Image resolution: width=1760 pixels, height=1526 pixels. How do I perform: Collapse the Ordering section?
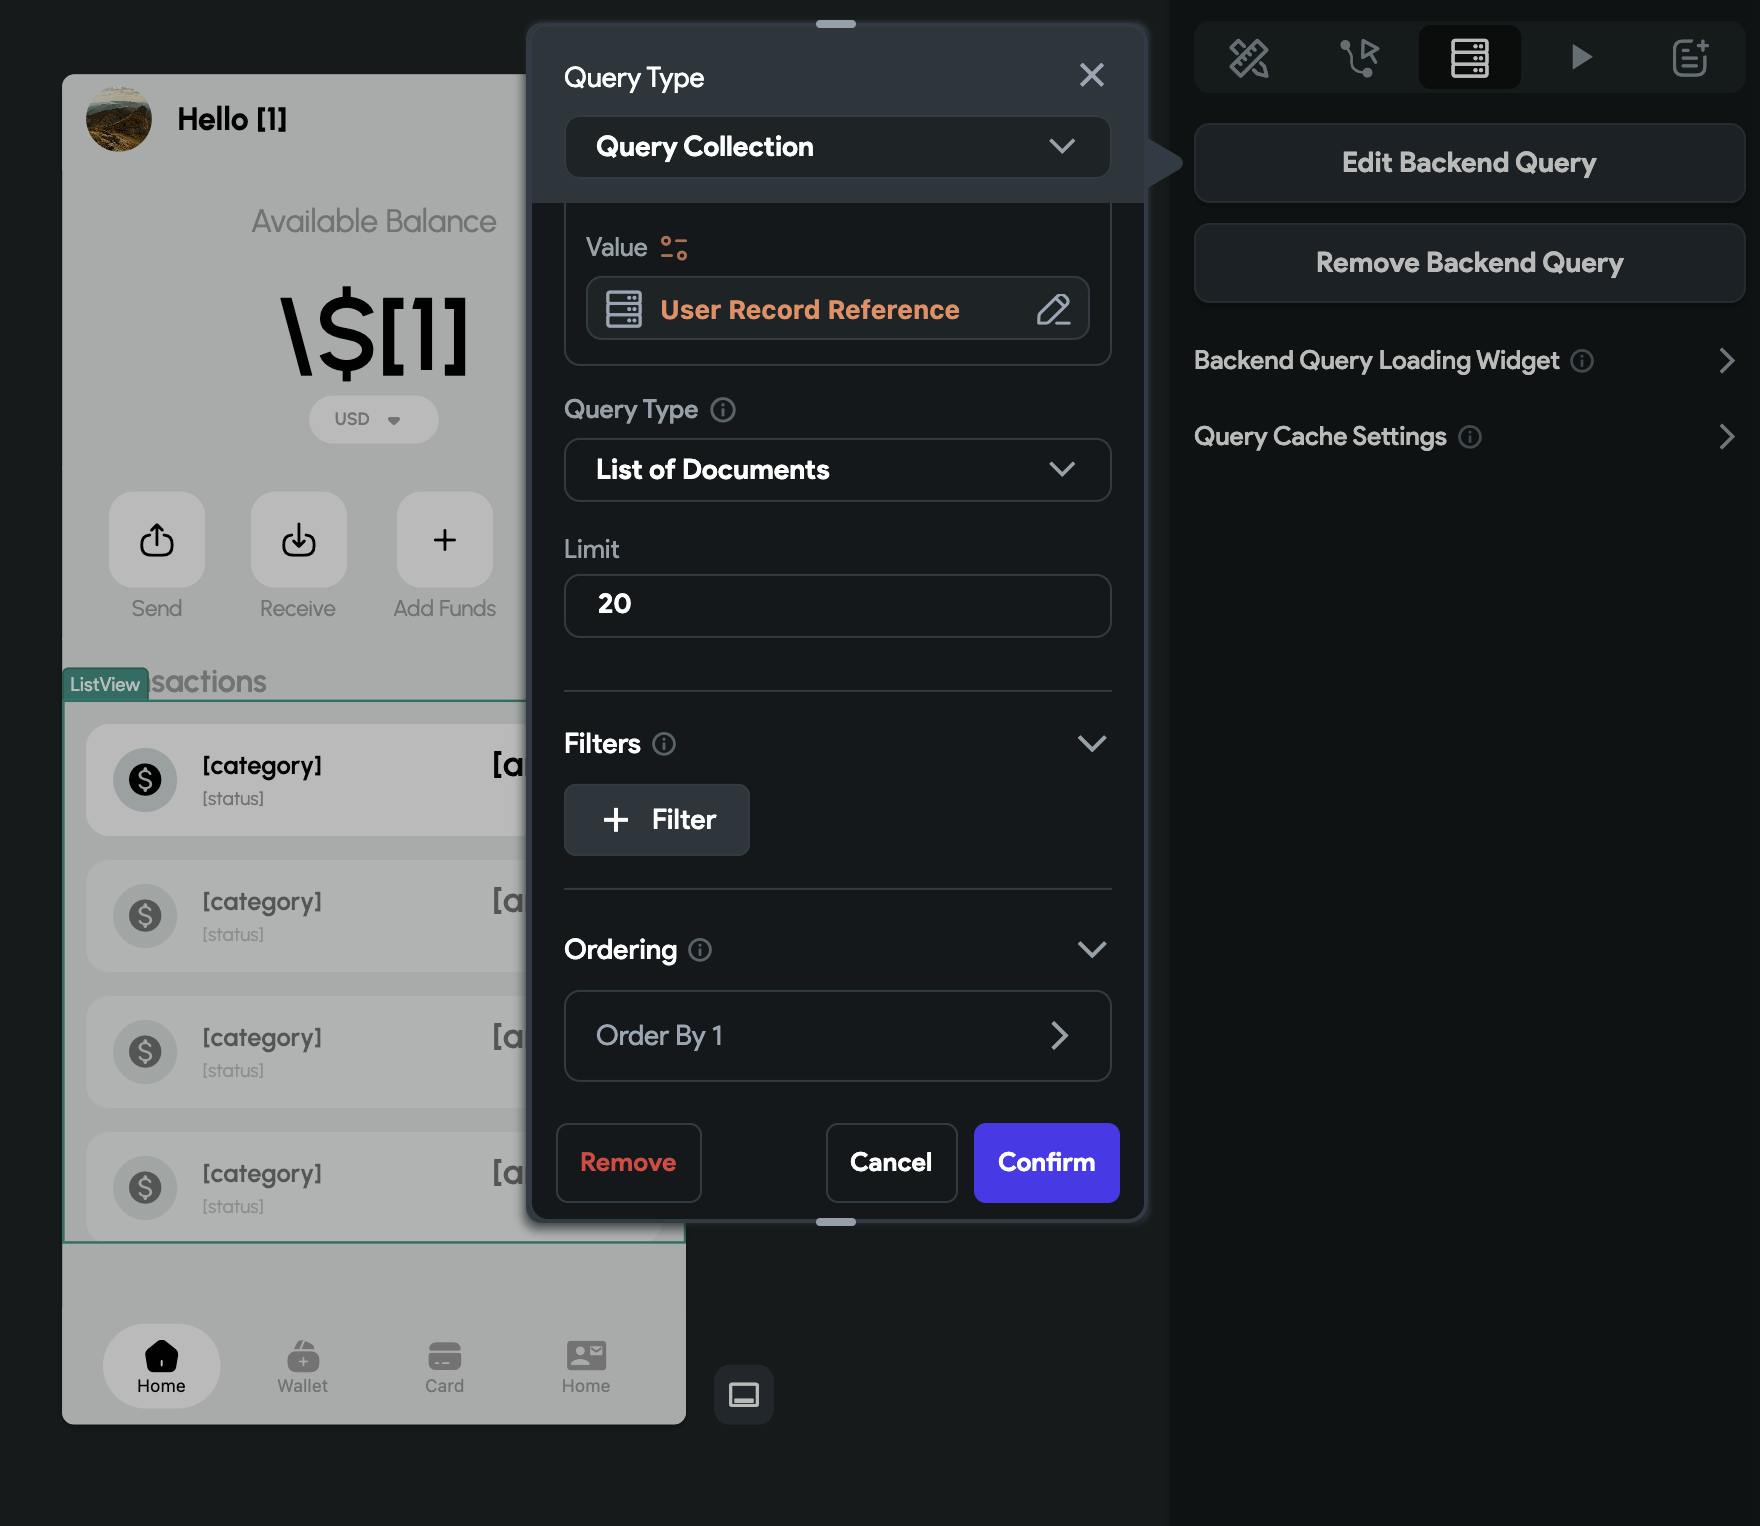click(1092, 949)
